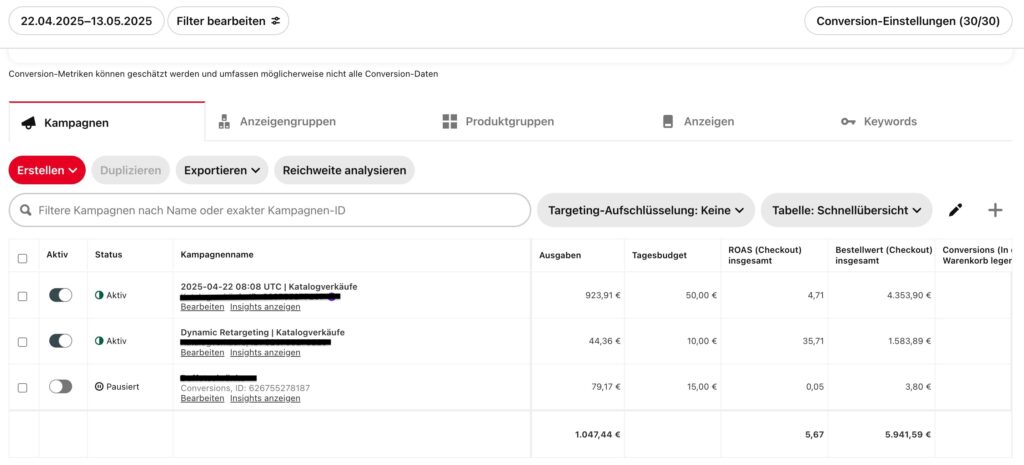1024x465 pixels.
Task: Click active status icon of Dynamic Retargeting
Action: point(99,341)
